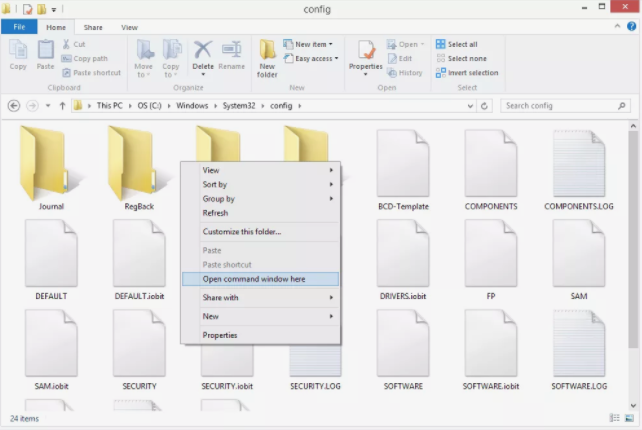Viewport: 642px width, 430px height.
Task: Switch to details view icon in status bar
Action: pyautogui.click(x=615, y=418)
